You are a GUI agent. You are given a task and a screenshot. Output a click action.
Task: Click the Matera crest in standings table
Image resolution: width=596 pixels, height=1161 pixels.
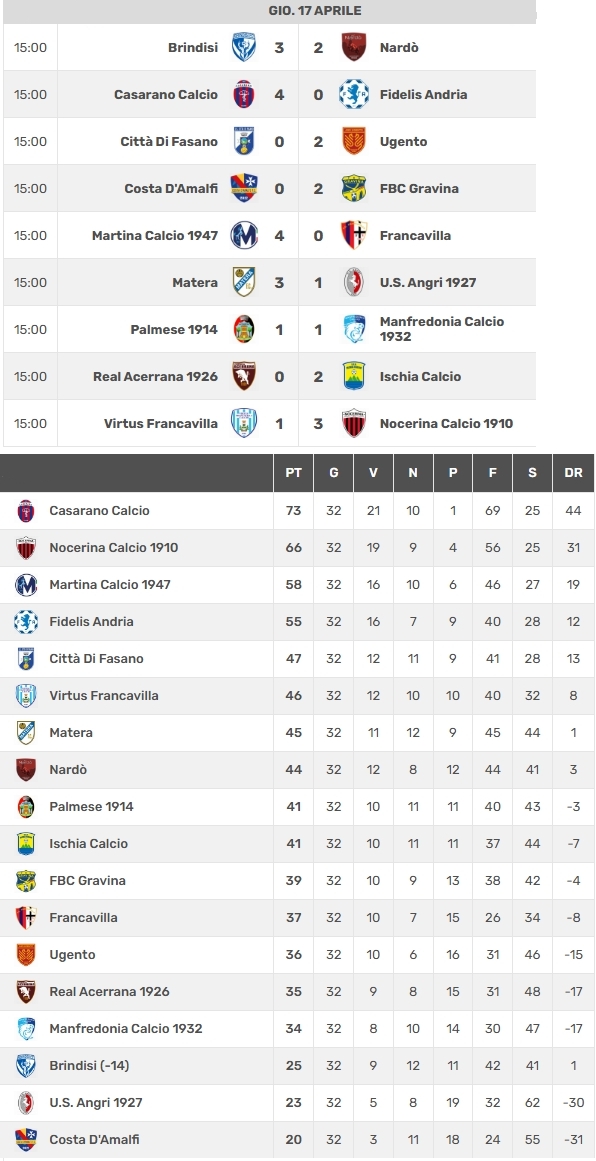(x=26, y=732)
